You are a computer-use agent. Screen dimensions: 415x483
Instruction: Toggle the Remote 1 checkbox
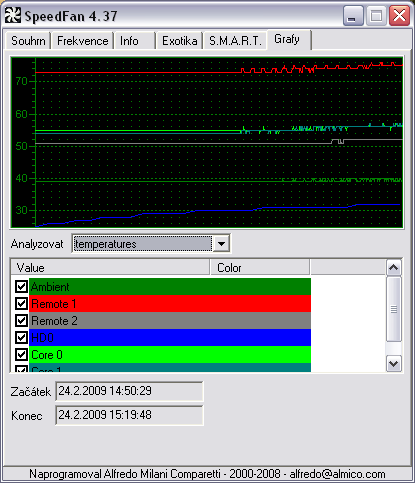[x=22, y=303]
